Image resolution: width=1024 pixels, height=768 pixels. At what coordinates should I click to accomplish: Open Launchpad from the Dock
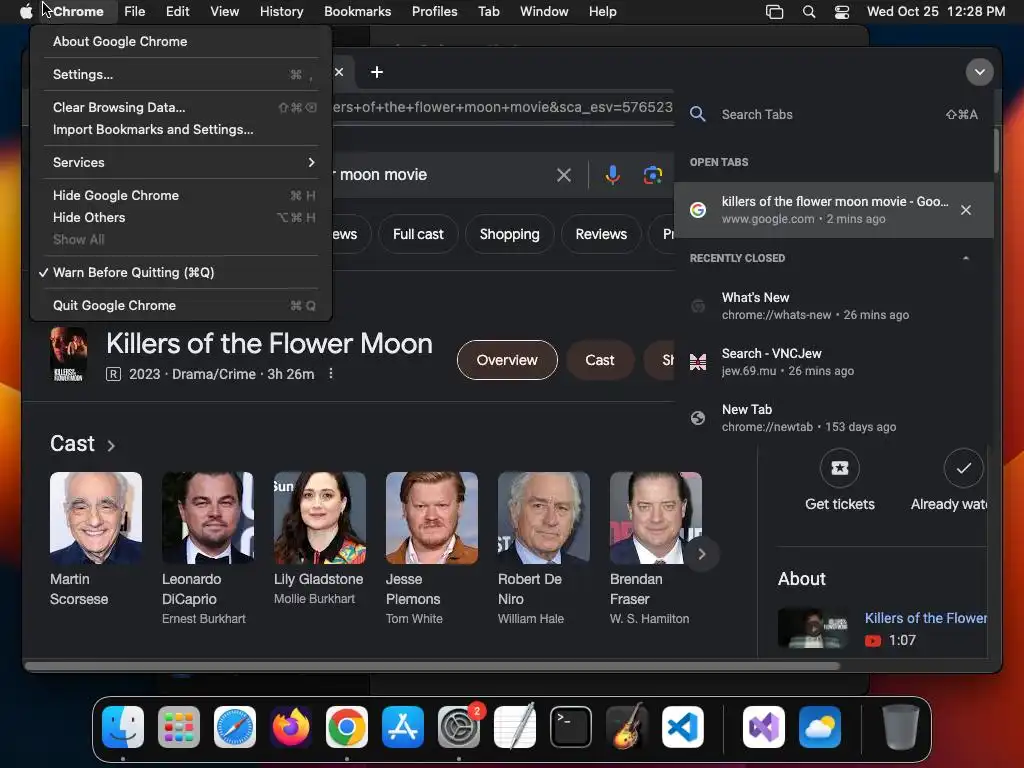(179, 727)
